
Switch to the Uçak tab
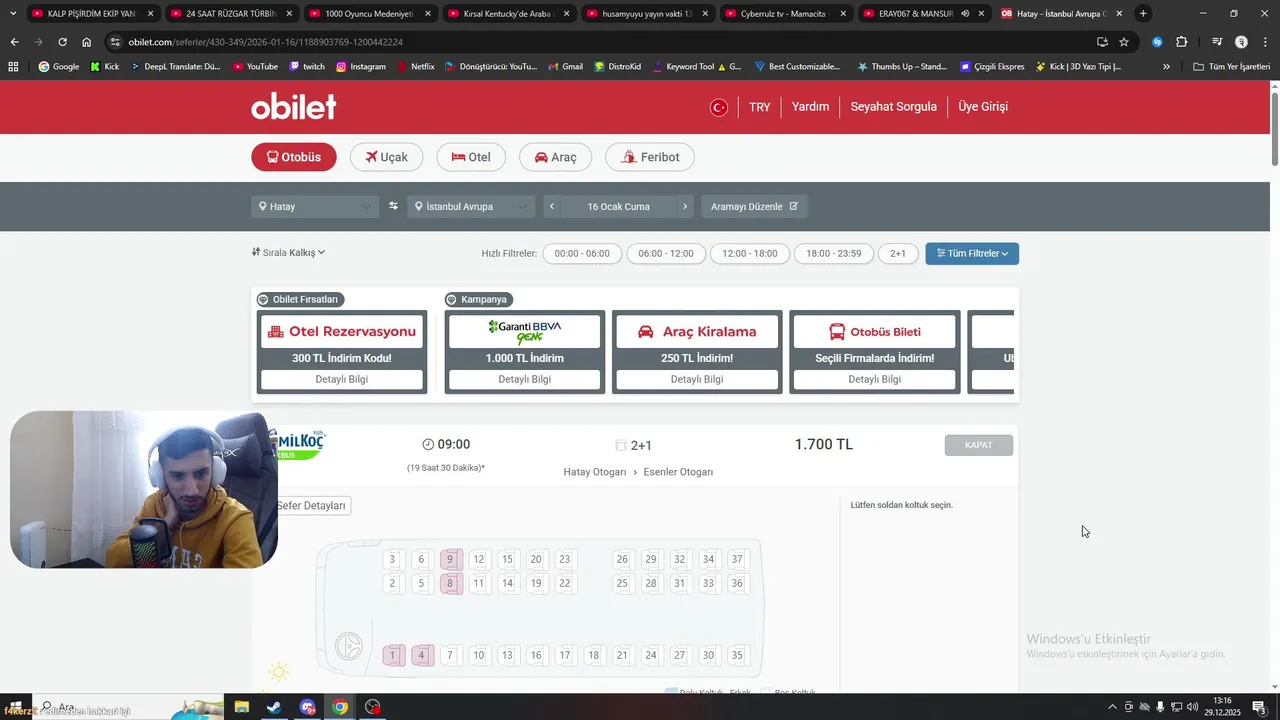pos(386,157)
